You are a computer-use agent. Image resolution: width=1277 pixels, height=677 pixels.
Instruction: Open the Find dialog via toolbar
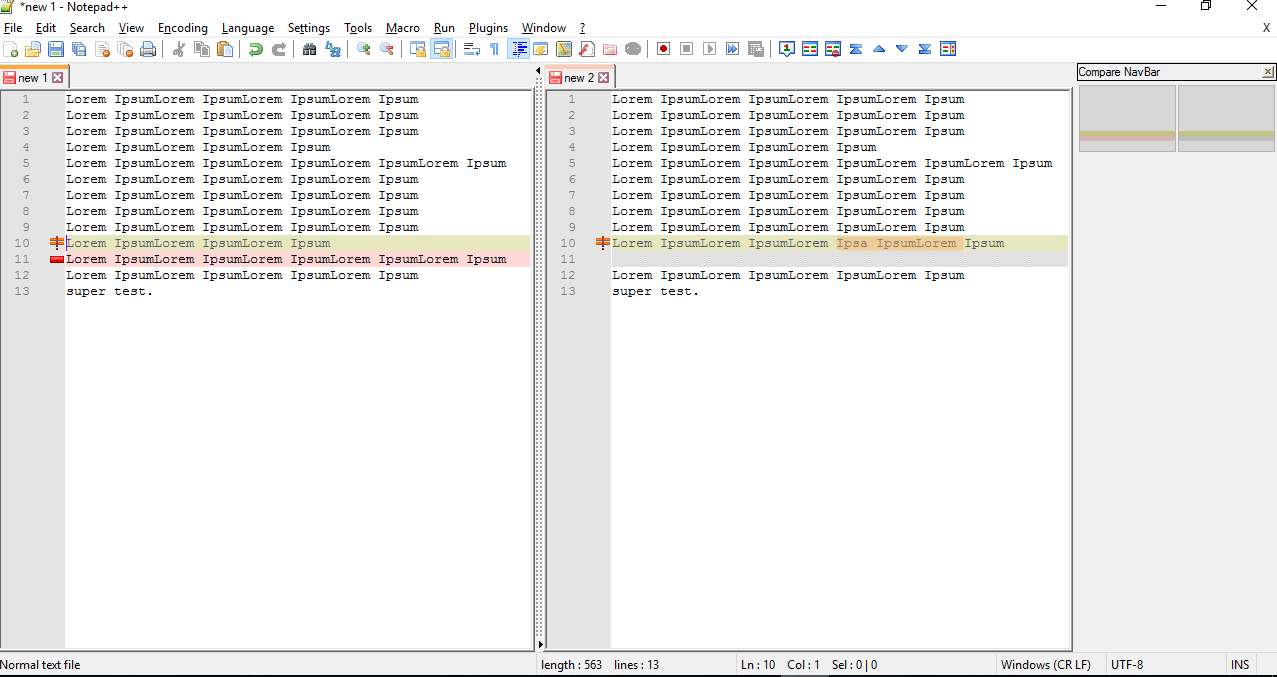(x=309, y=48)
